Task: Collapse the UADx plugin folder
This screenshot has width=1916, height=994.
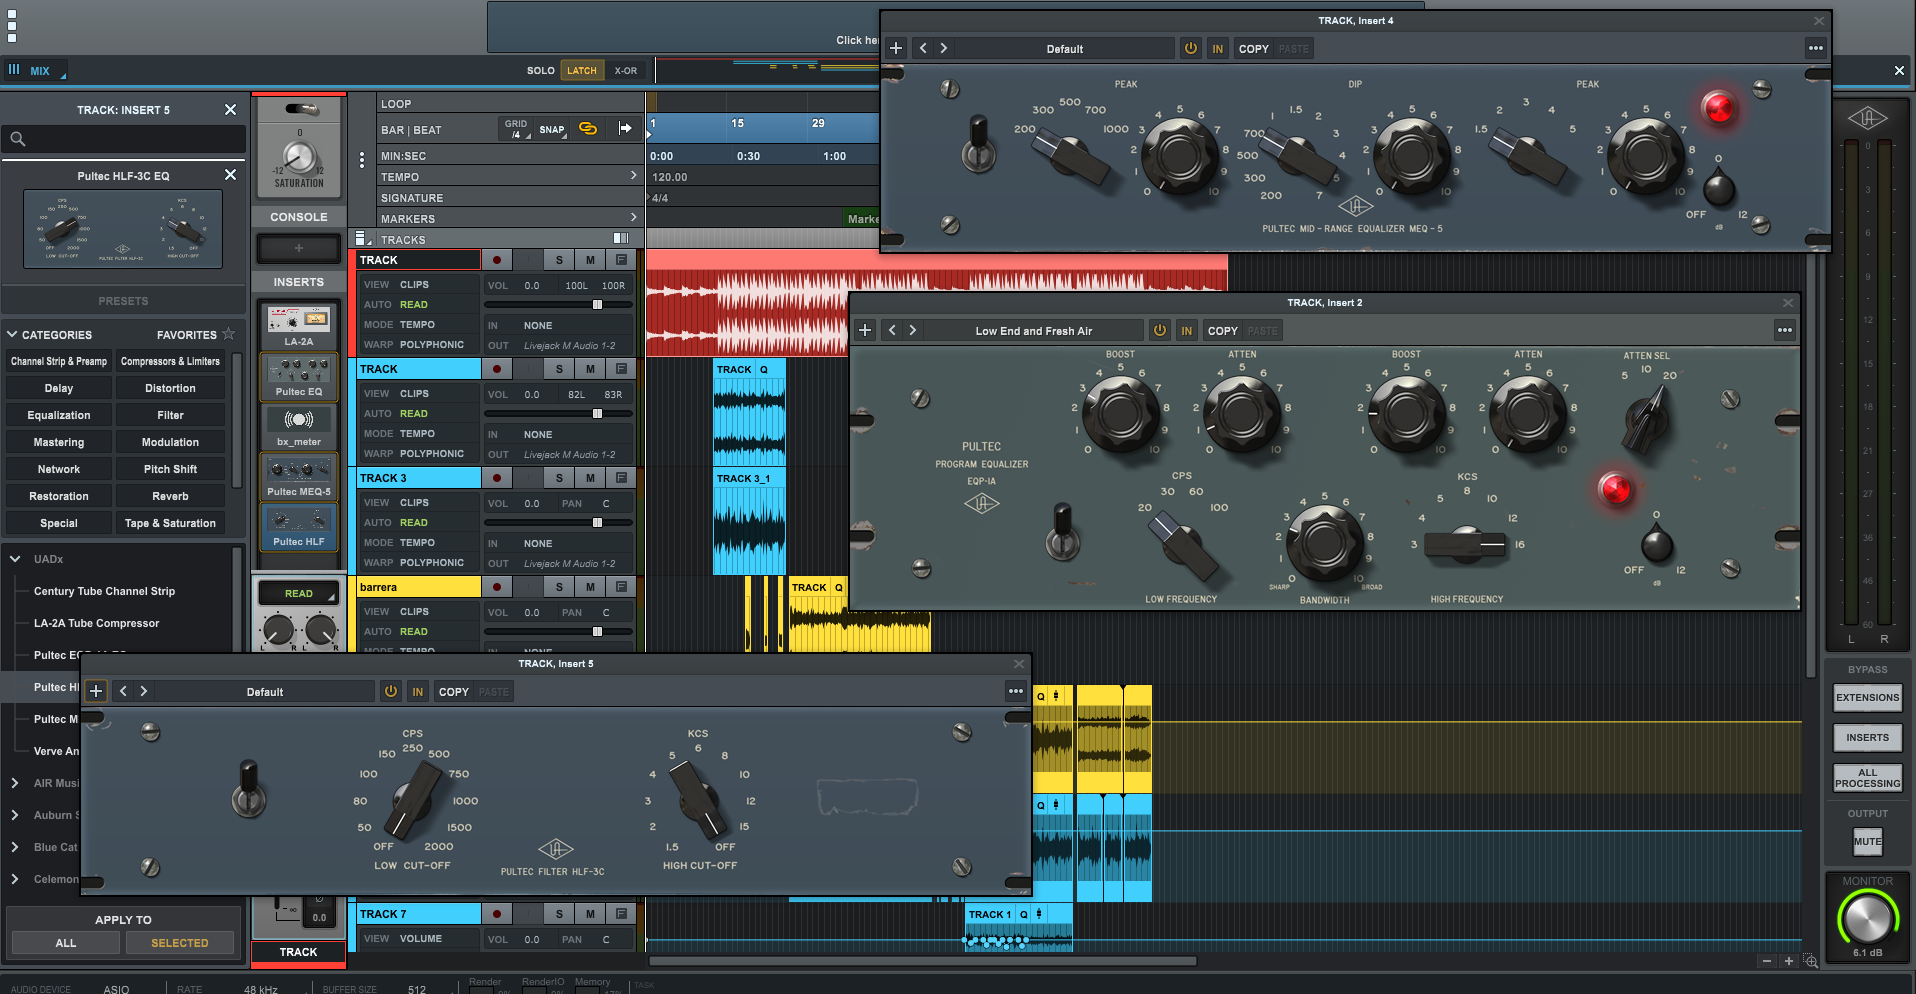Action: tap(15, 559)
